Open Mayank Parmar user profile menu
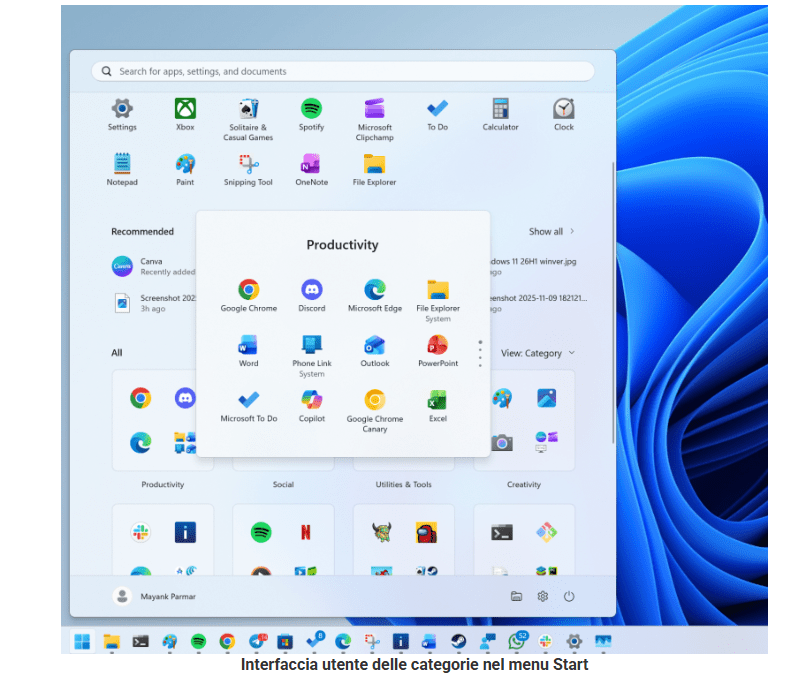 (x=154, y=596)
